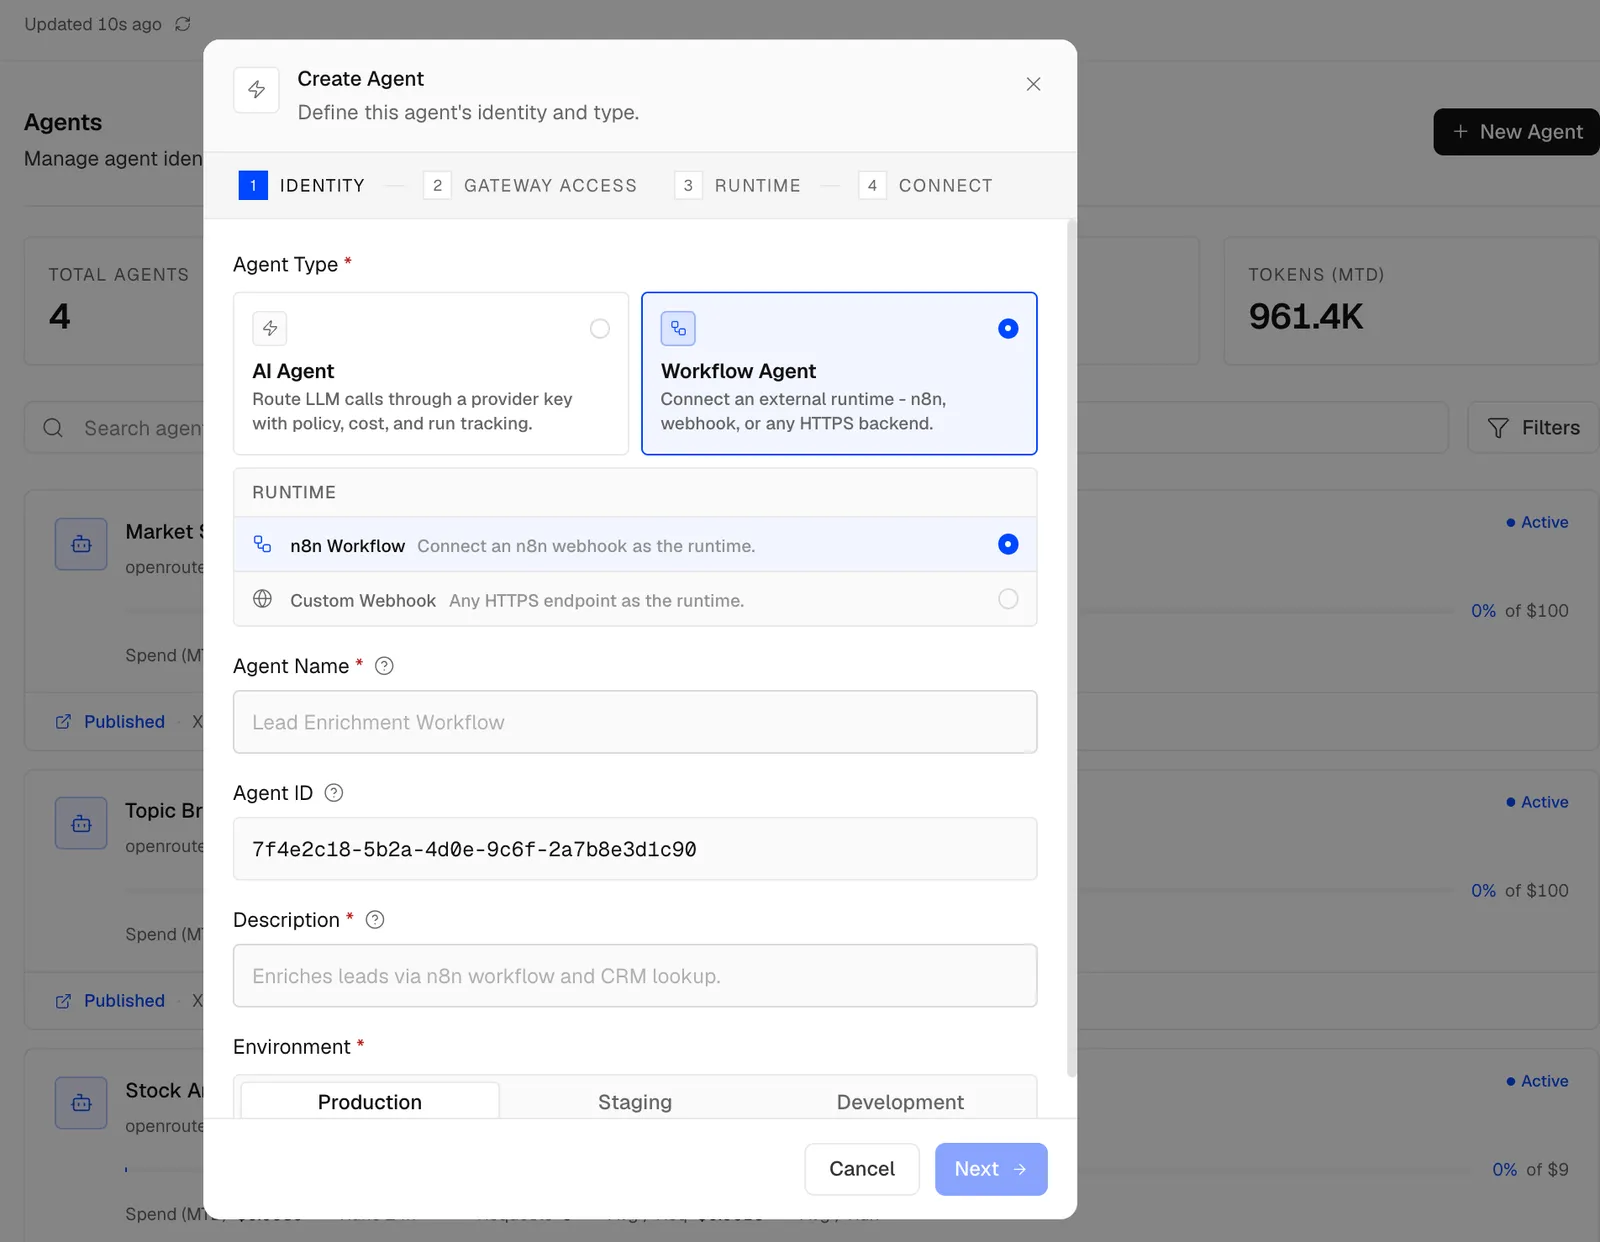The width and height of the screenshot is (1600, 1242).
Task: Open the Description help icon
Action: click(x=375, y=920)
